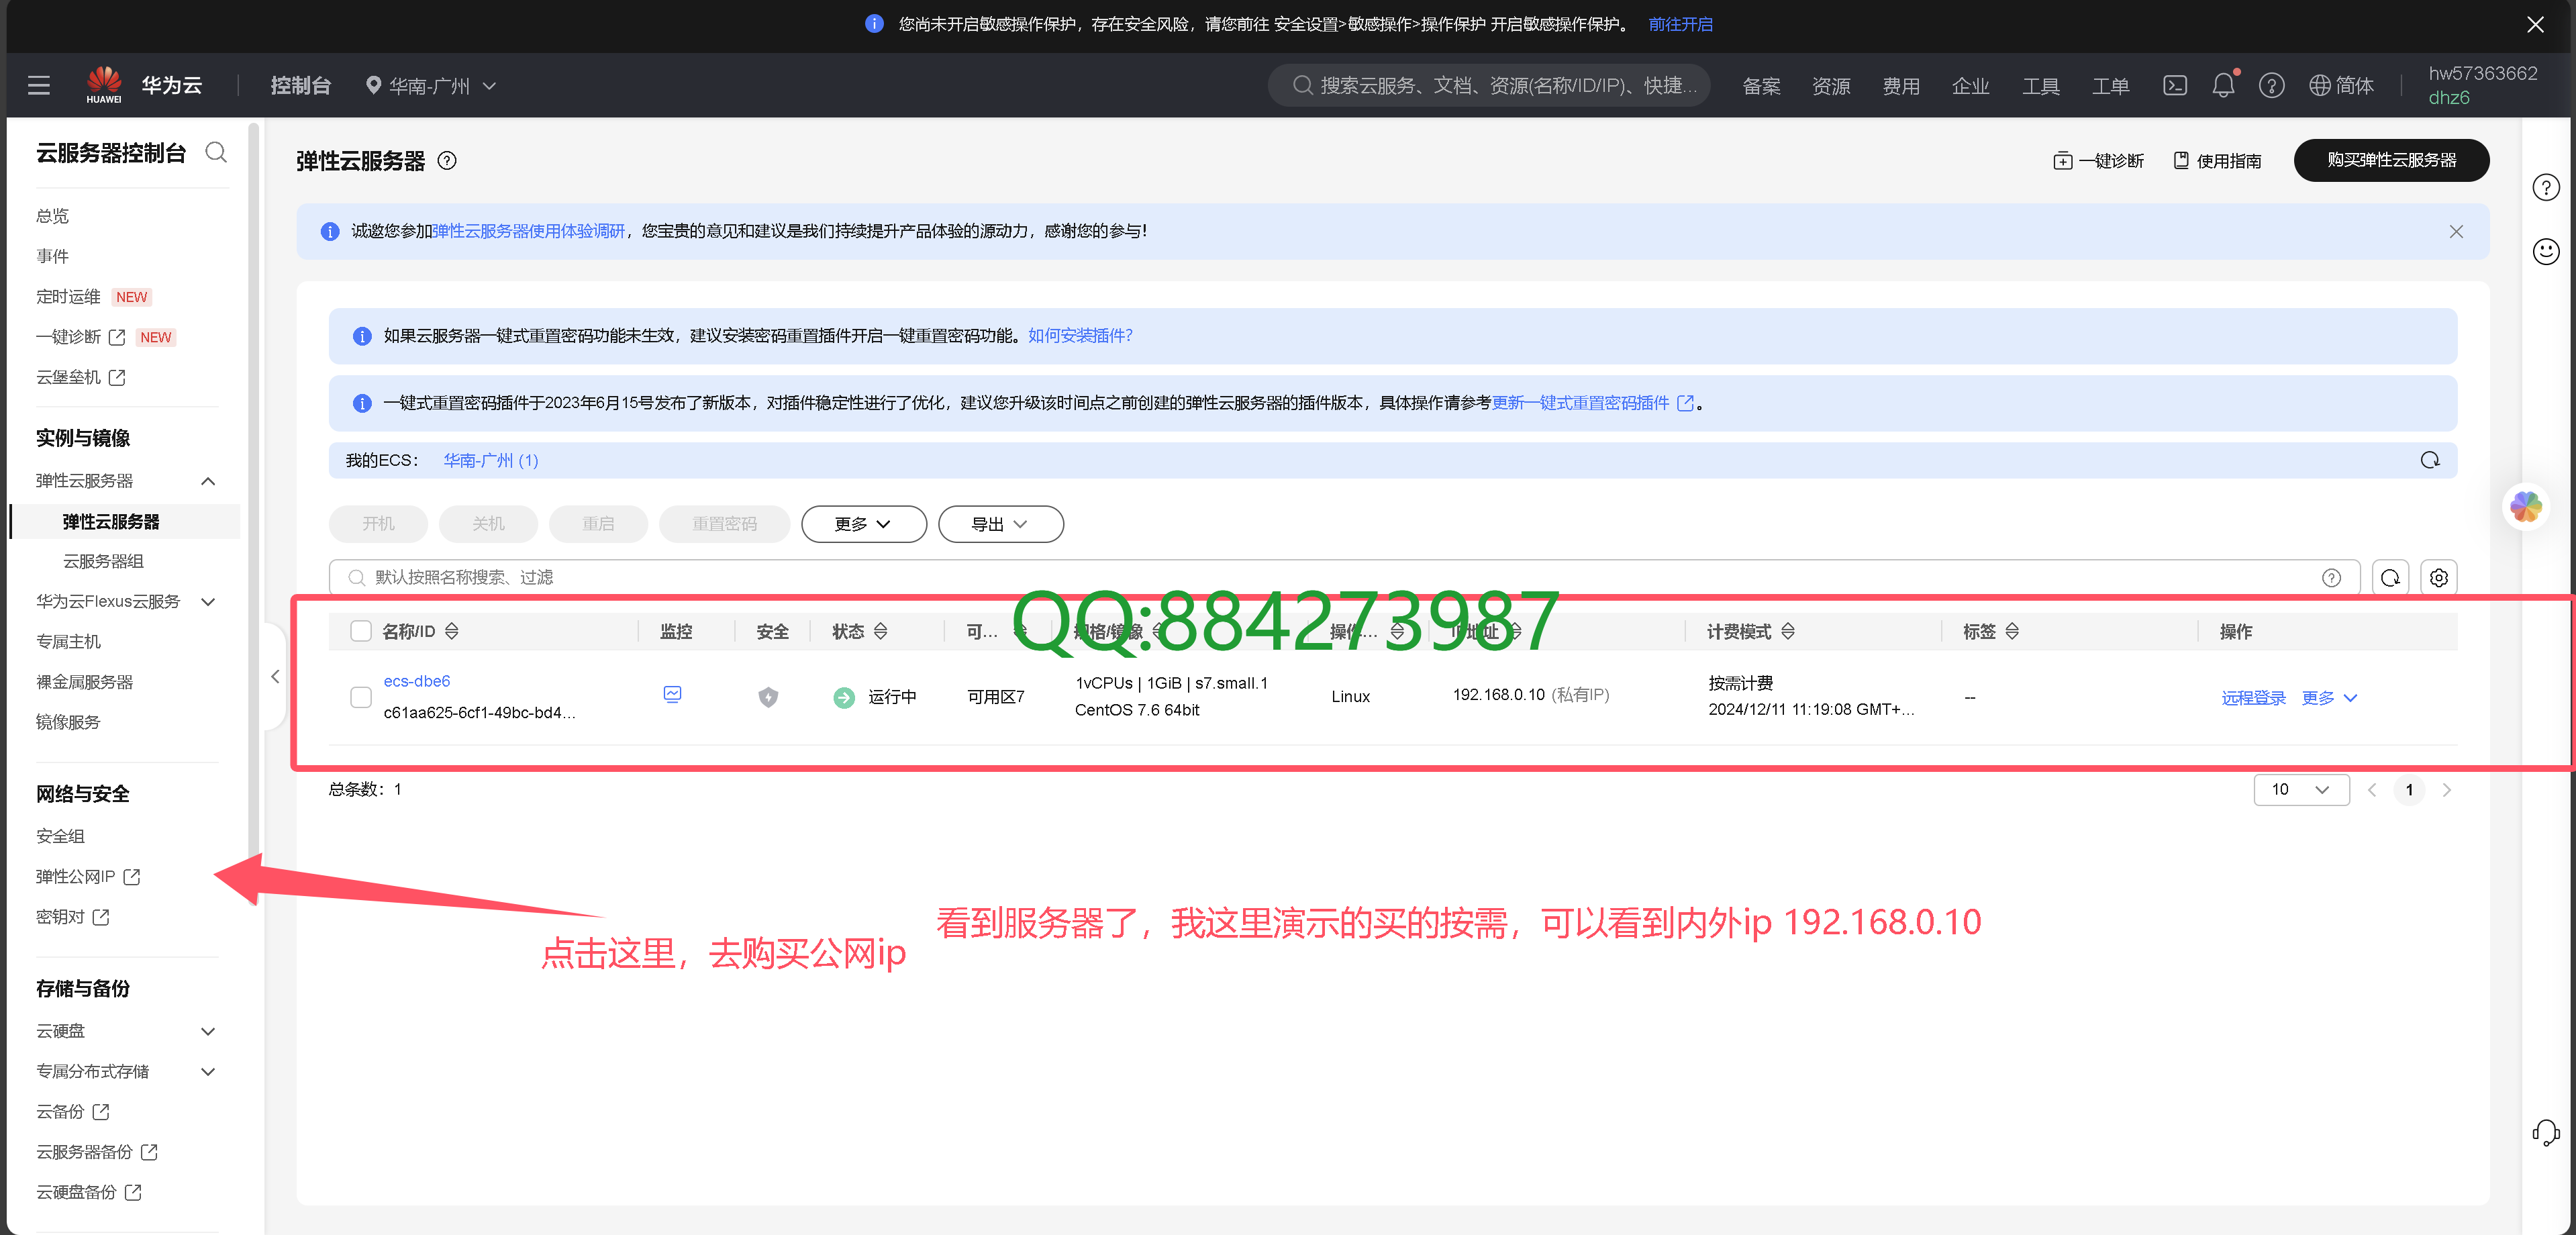Click 华南-广州 (1) ECS region link
Screen dimensions: 2576x1235
[491, 460]
